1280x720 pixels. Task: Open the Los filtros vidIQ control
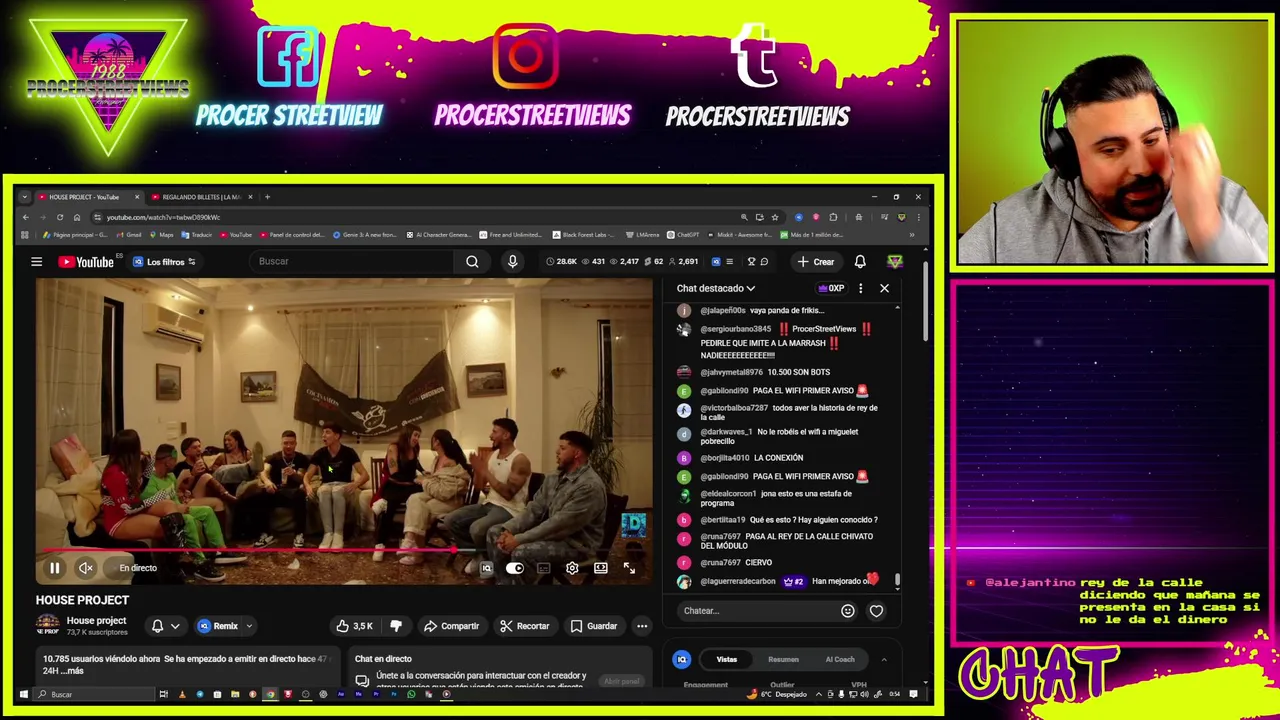[x=166, y=262]
